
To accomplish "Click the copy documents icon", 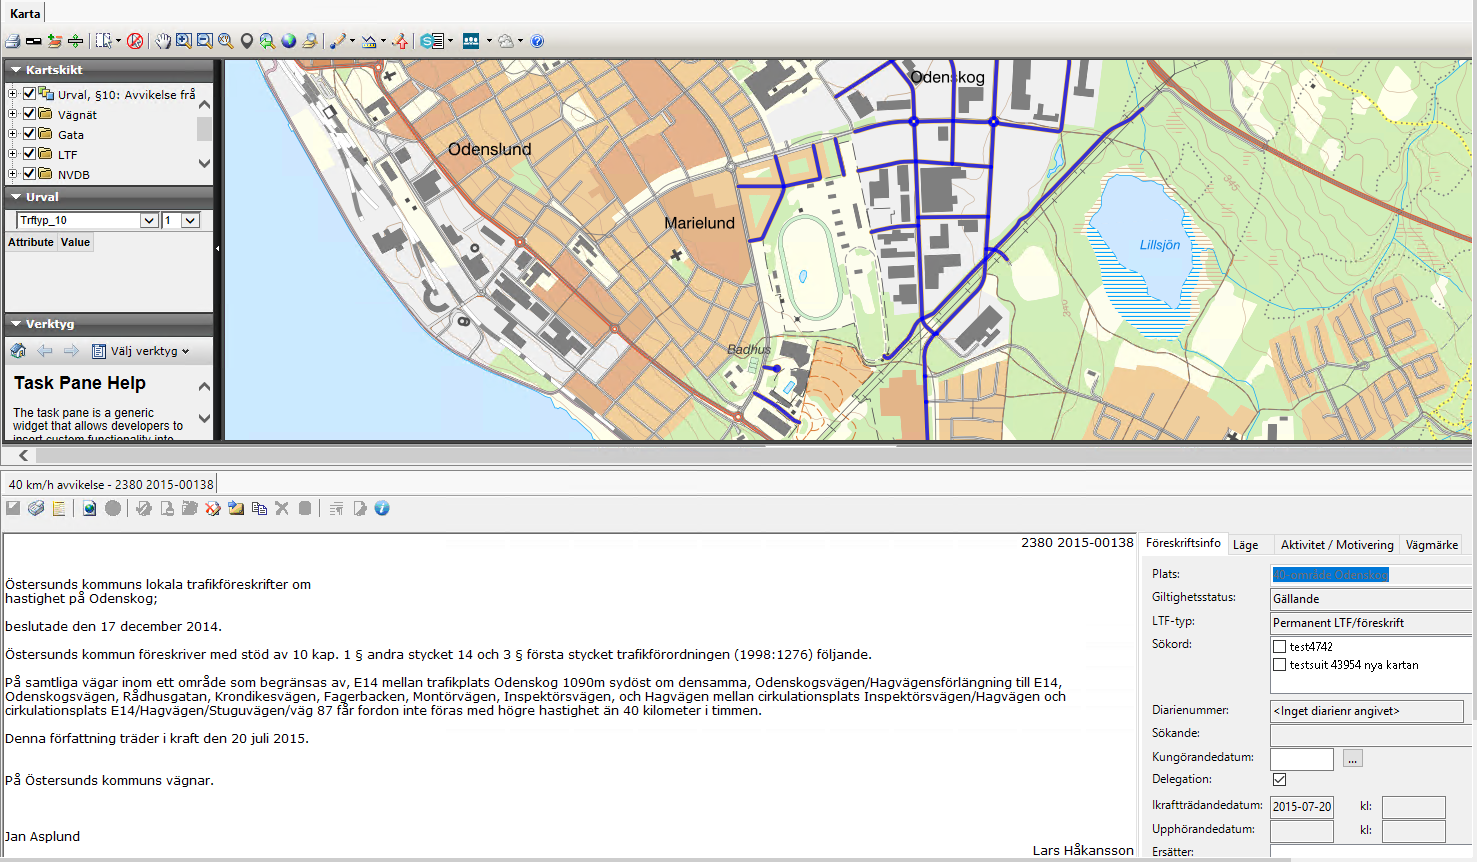I will pyautogui.click(x=259, y=508).
